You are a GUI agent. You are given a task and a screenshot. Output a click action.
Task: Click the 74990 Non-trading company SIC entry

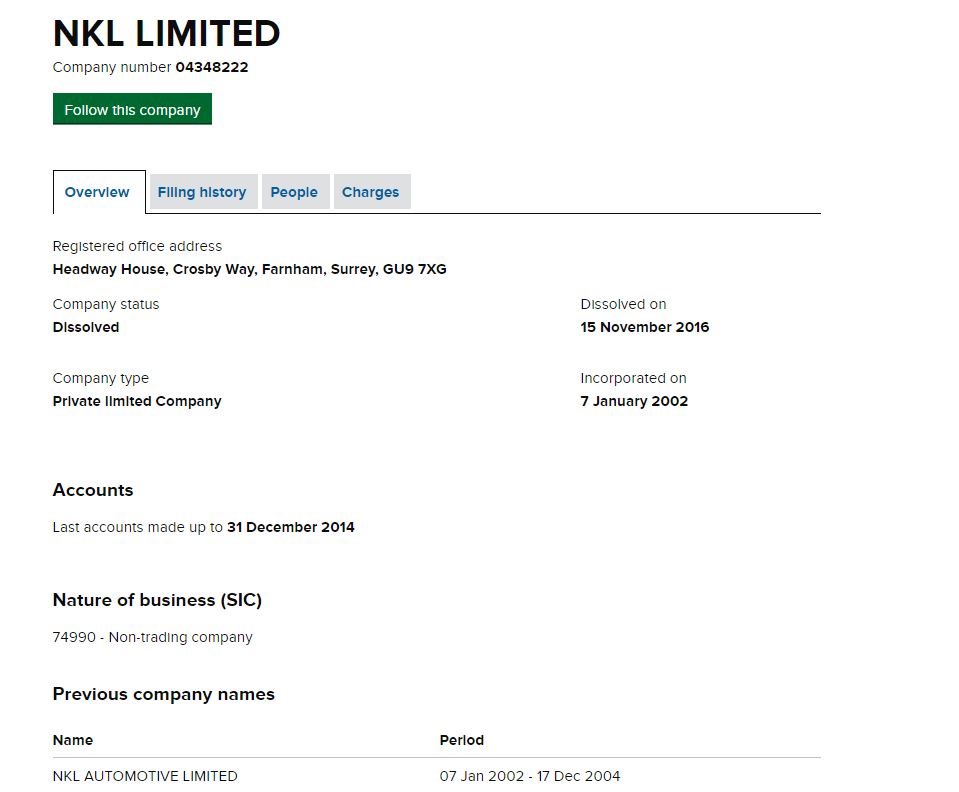tap(152, 637)
